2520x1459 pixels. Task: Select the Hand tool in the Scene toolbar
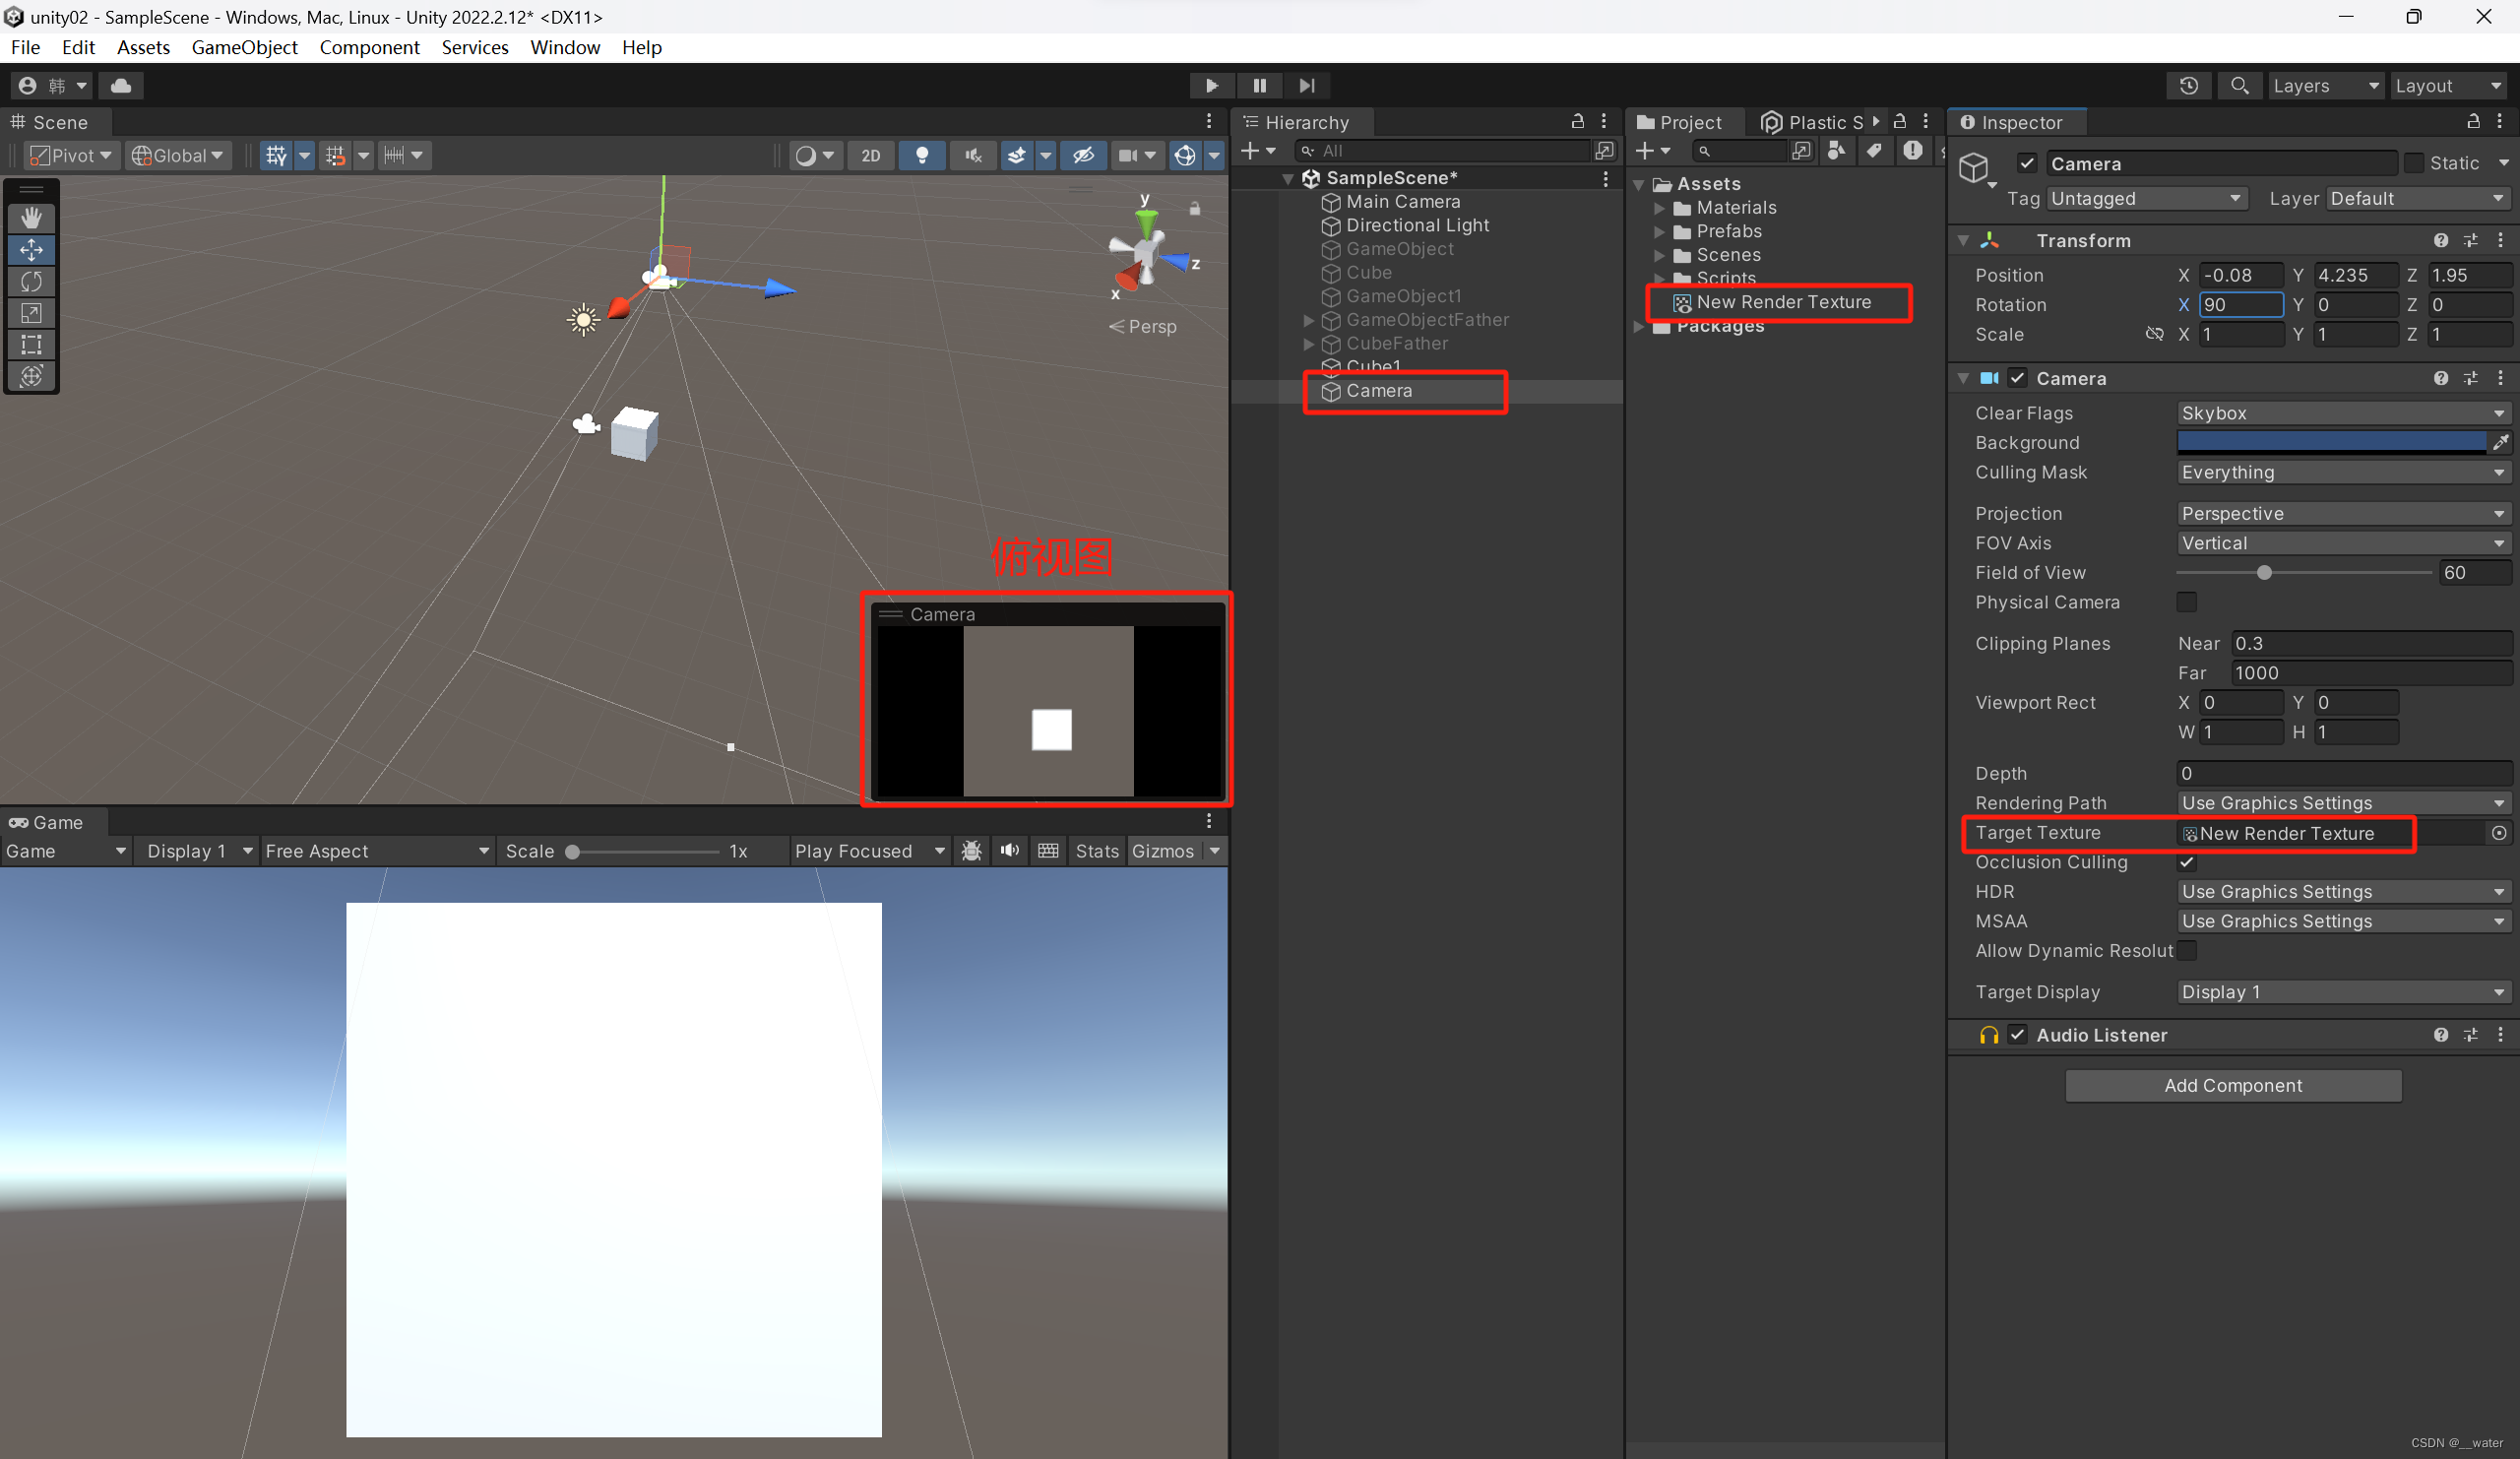pyautogui.click(x=31, y=218)
